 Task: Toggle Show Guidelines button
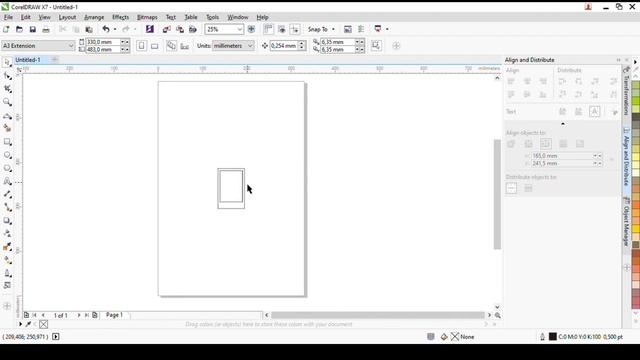[x=295, y=29]
